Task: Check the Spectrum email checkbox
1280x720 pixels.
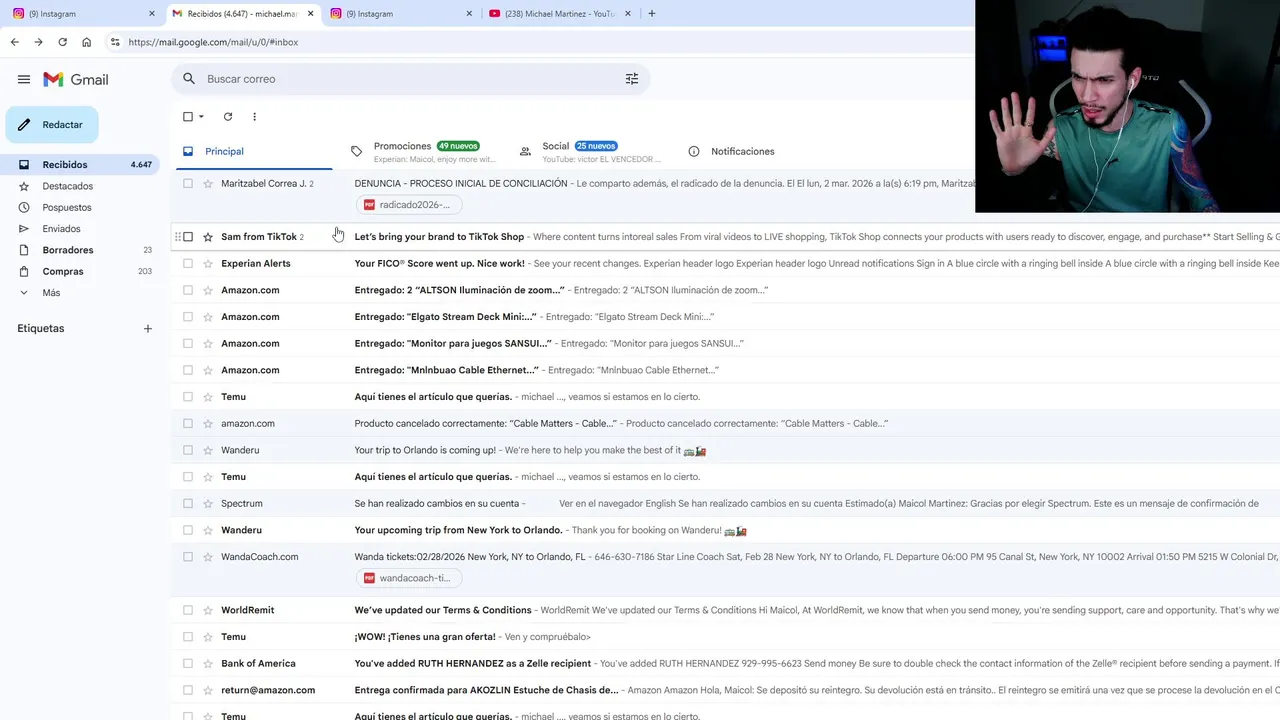Action: click(x=187, y=504)
